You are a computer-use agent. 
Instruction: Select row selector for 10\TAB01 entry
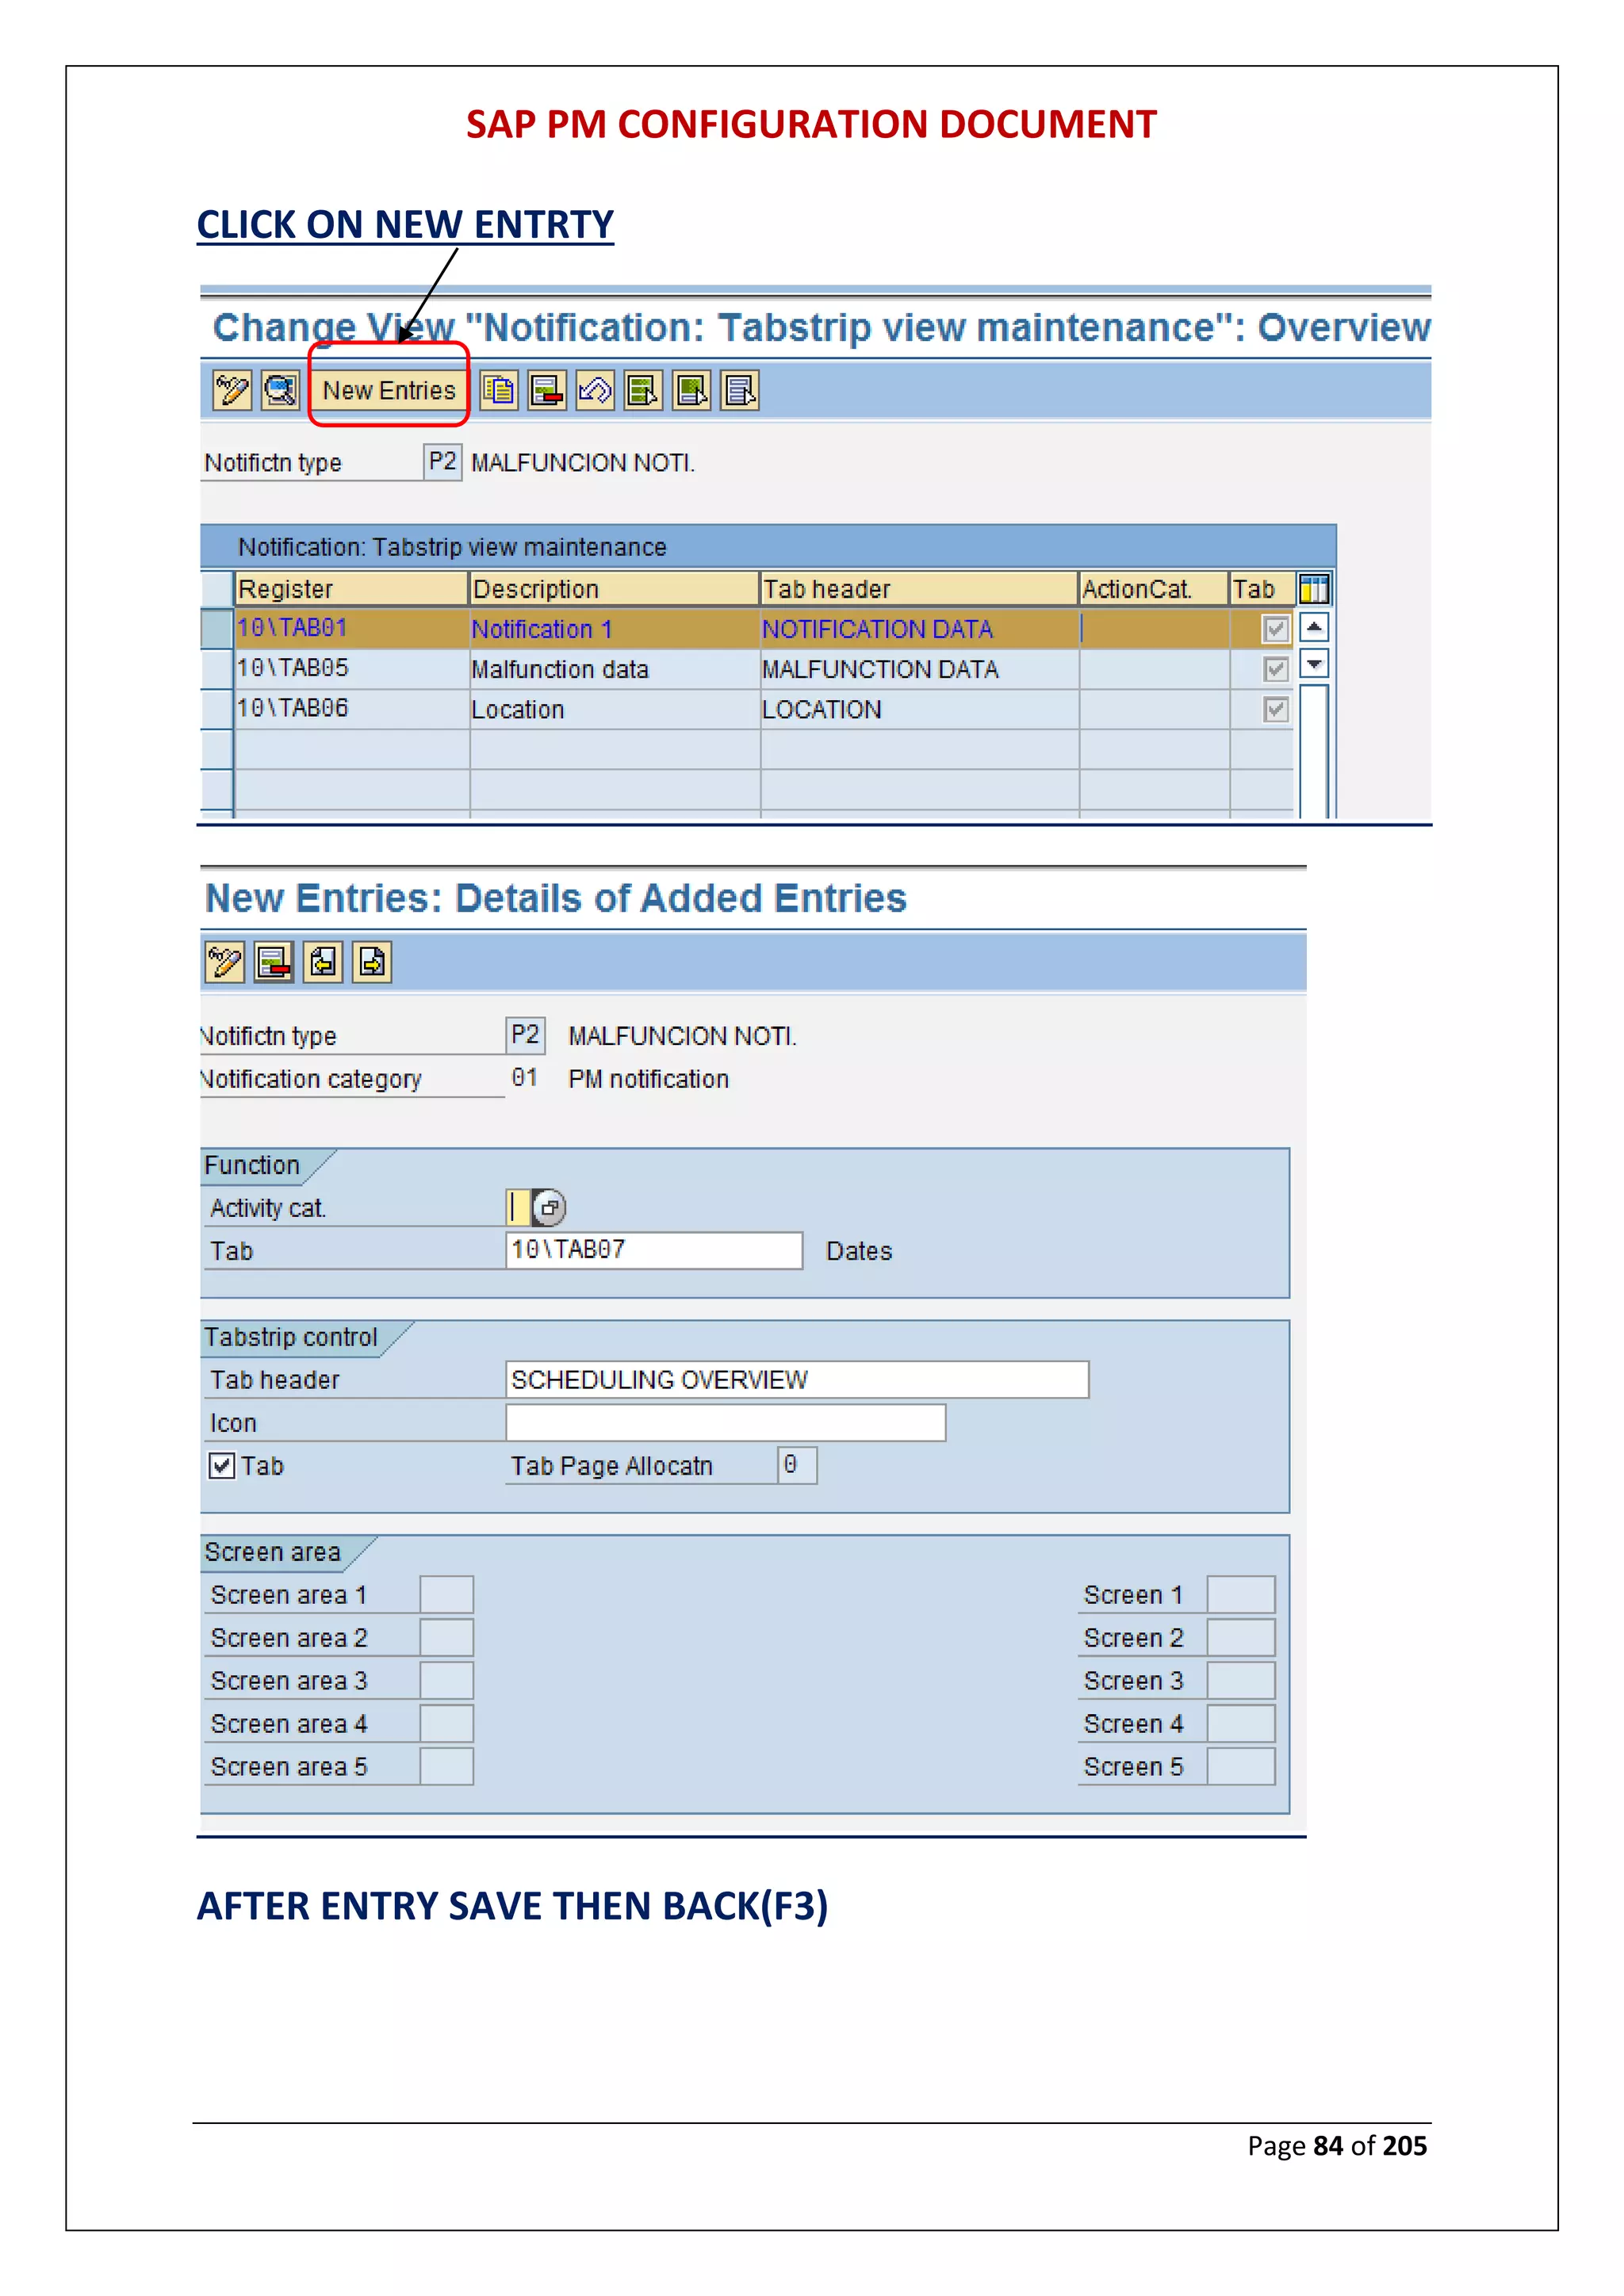pyautogui.click(x=217, y=629)
